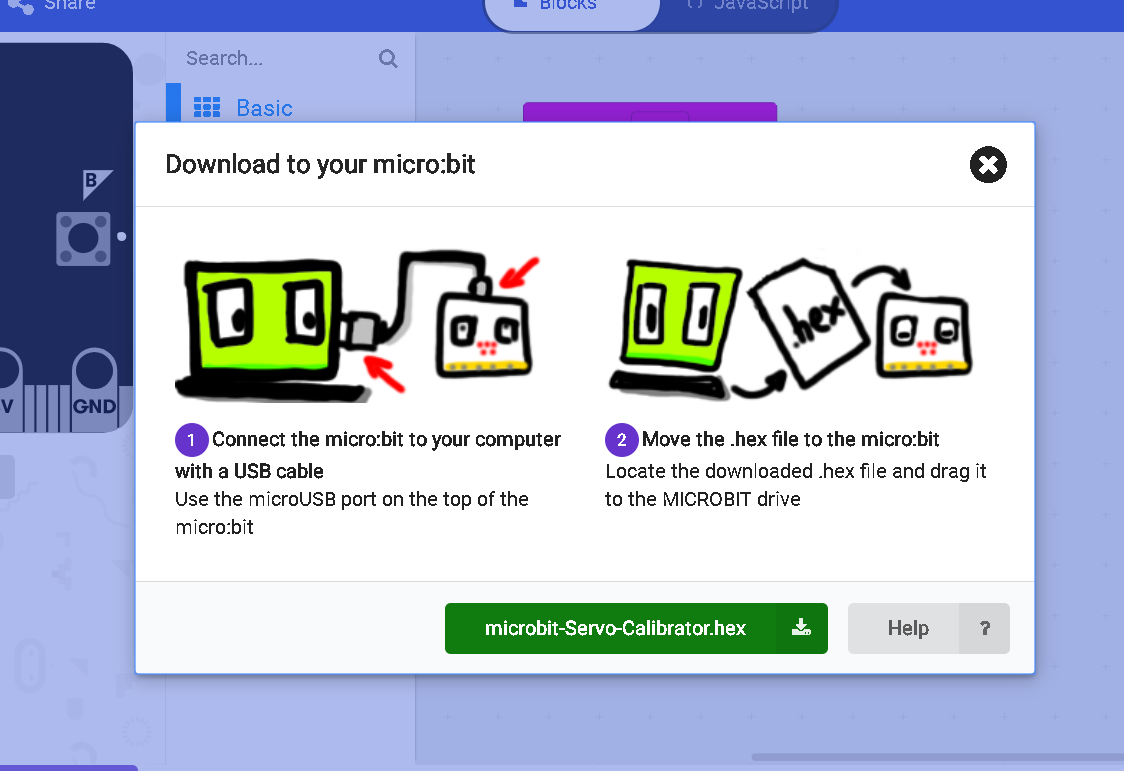Click the 'Connect the micro:bit to your computer' heading
This screenshot has width=1124, height=771.
[x=368, y=454]
